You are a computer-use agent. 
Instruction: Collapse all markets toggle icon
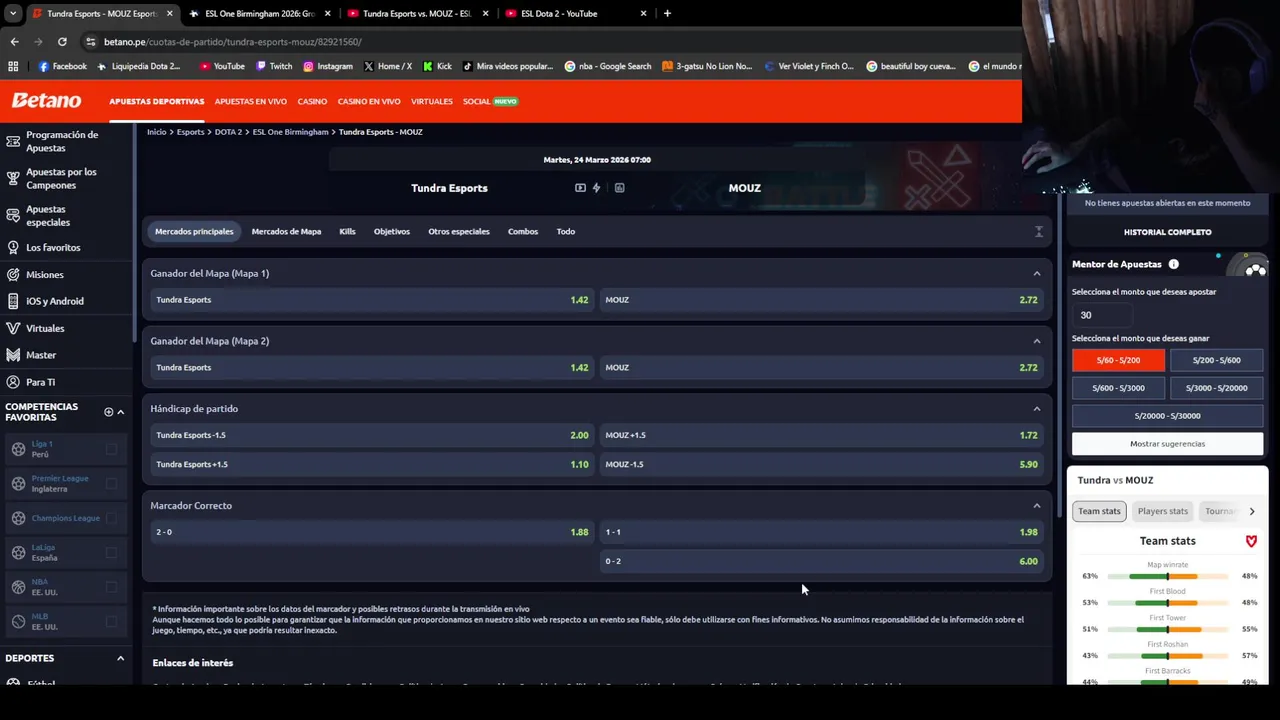pyautogui.click(x=1038, y=231)
